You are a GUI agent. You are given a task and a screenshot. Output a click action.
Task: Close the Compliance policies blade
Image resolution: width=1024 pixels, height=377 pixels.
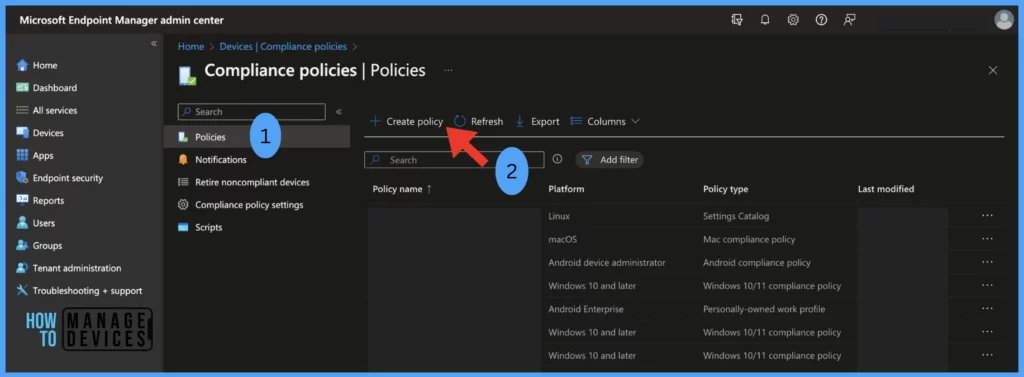coord(993,70)
